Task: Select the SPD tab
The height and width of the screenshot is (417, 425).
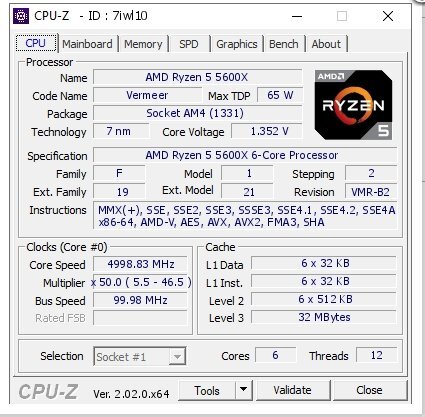Action: tap(189, 44)
